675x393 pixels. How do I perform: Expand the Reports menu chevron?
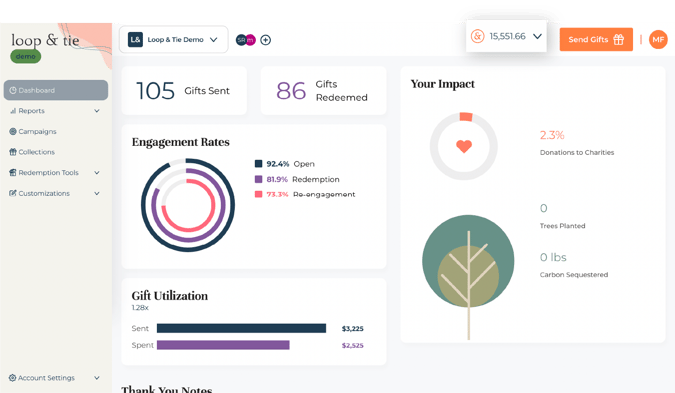97,111
